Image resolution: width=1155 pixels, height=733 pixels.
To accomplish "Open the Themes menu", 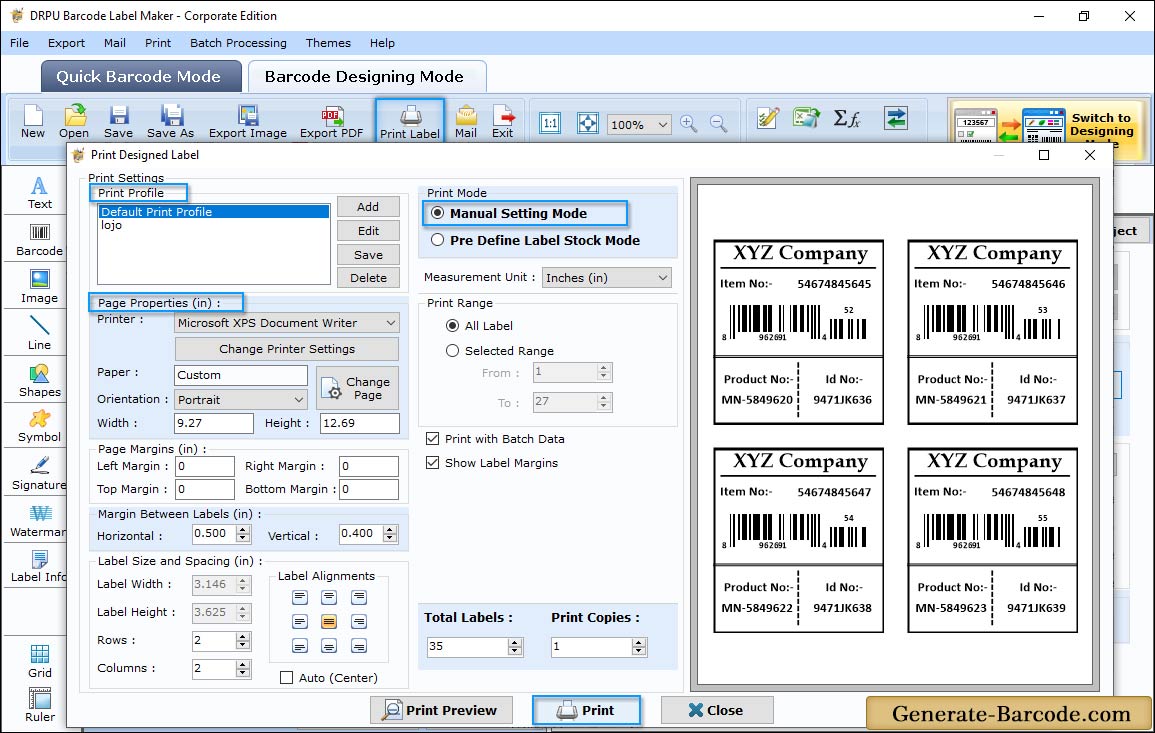I will pyautogui.click(x=328, y=43).
